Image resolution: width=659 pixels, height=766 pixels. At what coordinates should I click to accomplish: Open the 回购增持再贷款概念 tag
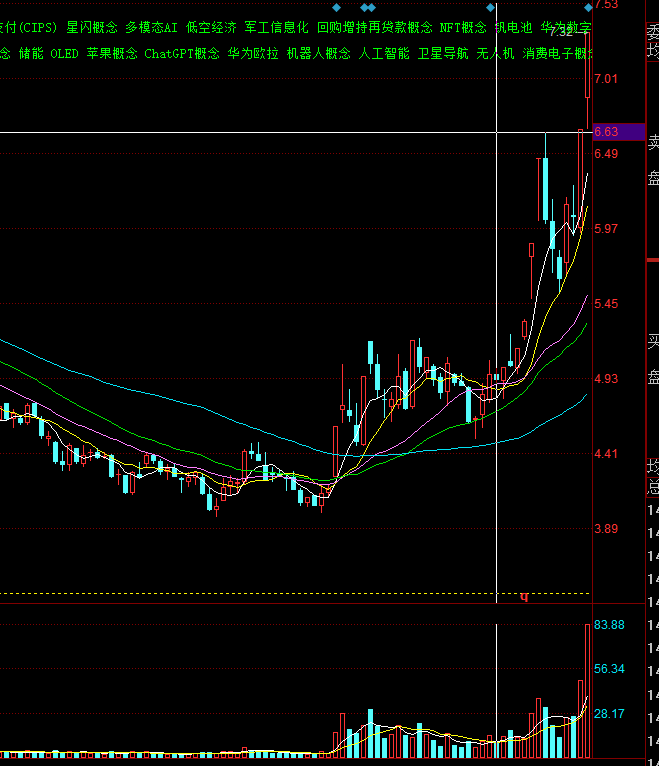click(375, 27)
